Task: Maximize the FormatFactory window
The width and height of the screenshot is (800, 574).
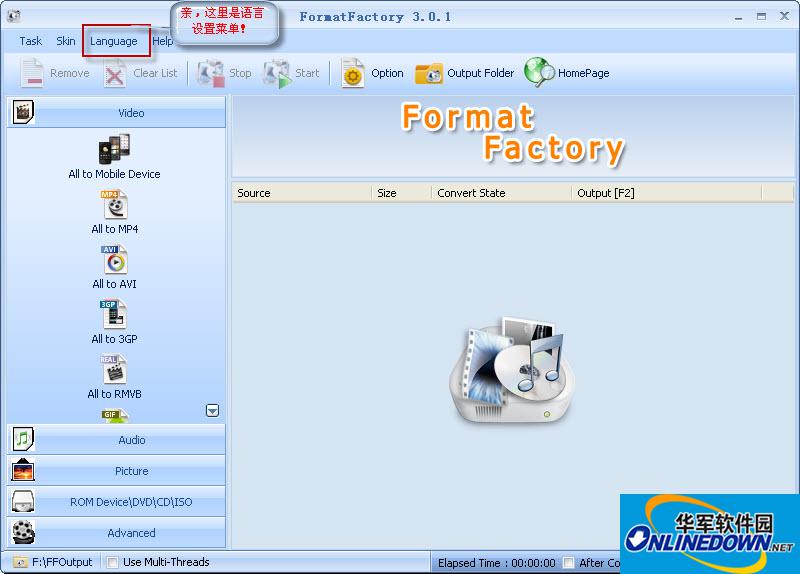Action: (761, 16)
